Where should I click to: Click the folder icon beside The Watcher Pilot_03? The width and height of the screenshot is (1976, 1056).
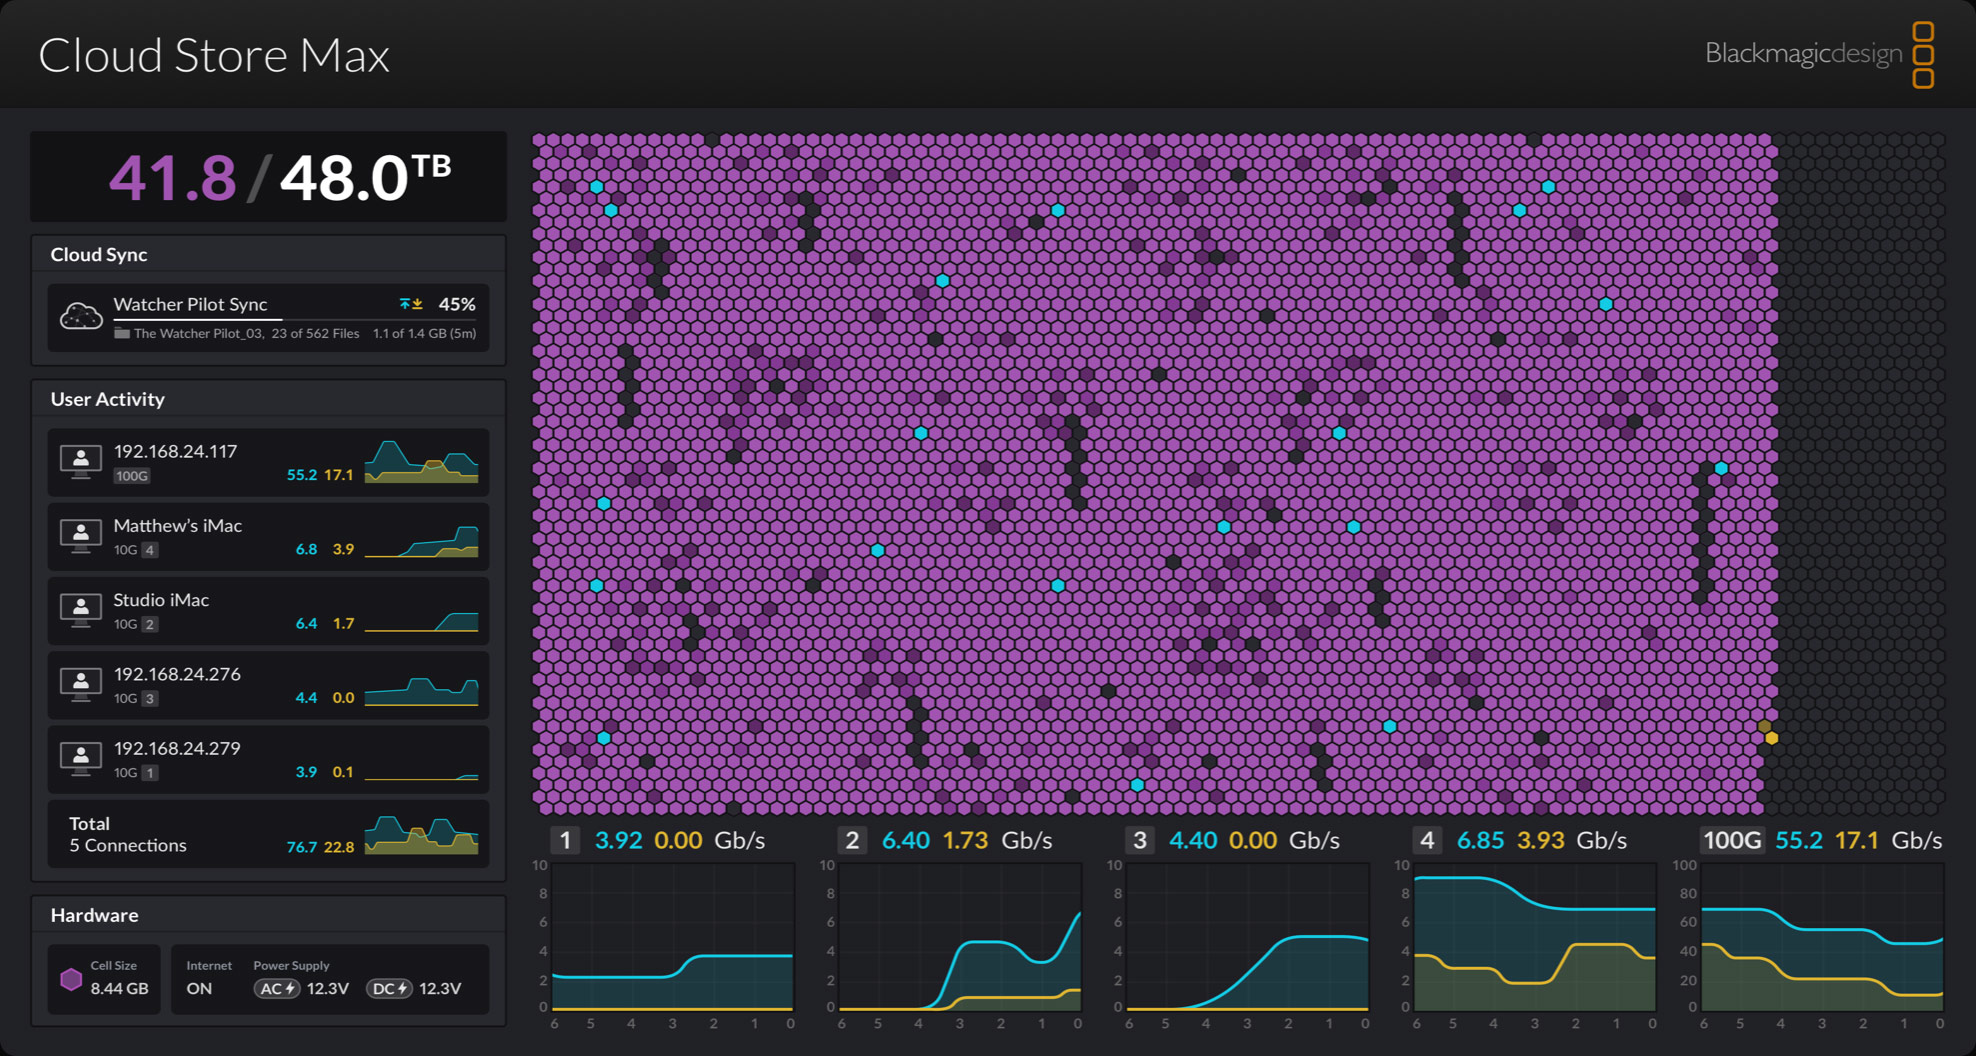122,333
